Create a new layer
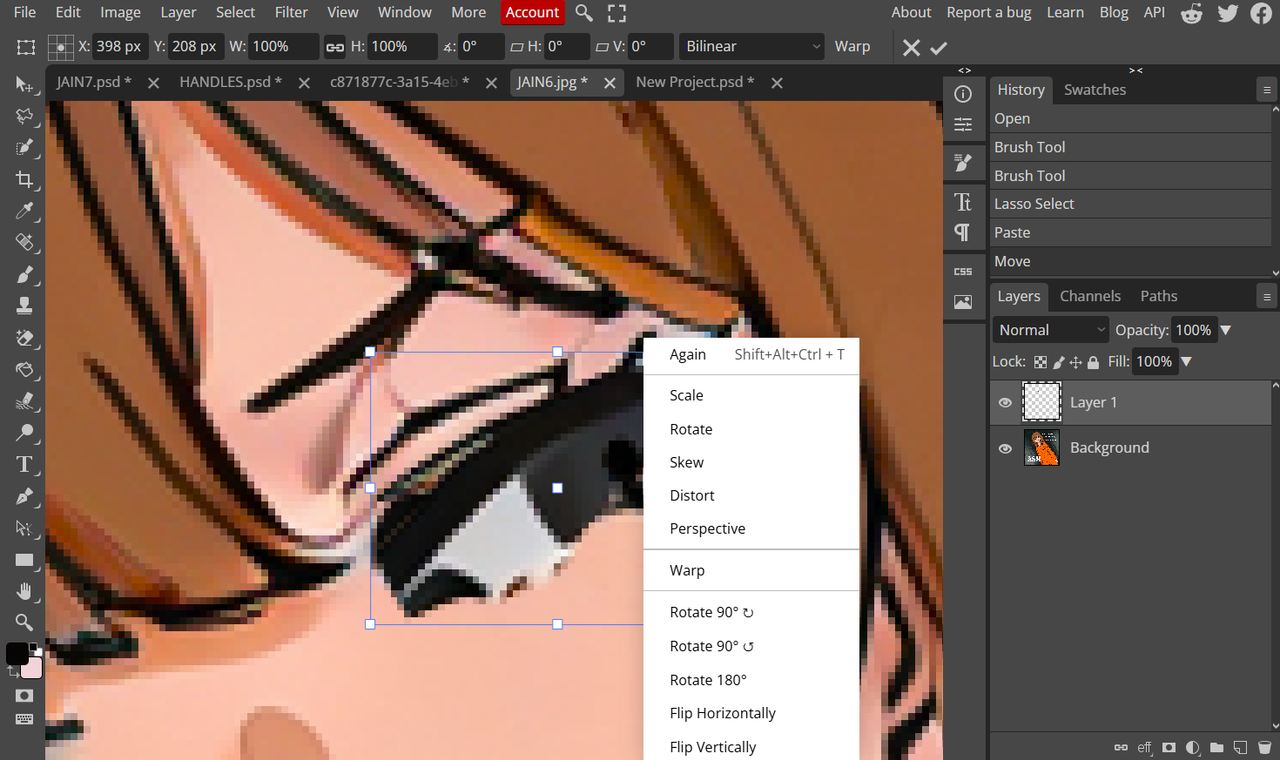The width and height of the screenshot is (1280, 760). point(1241,747)
